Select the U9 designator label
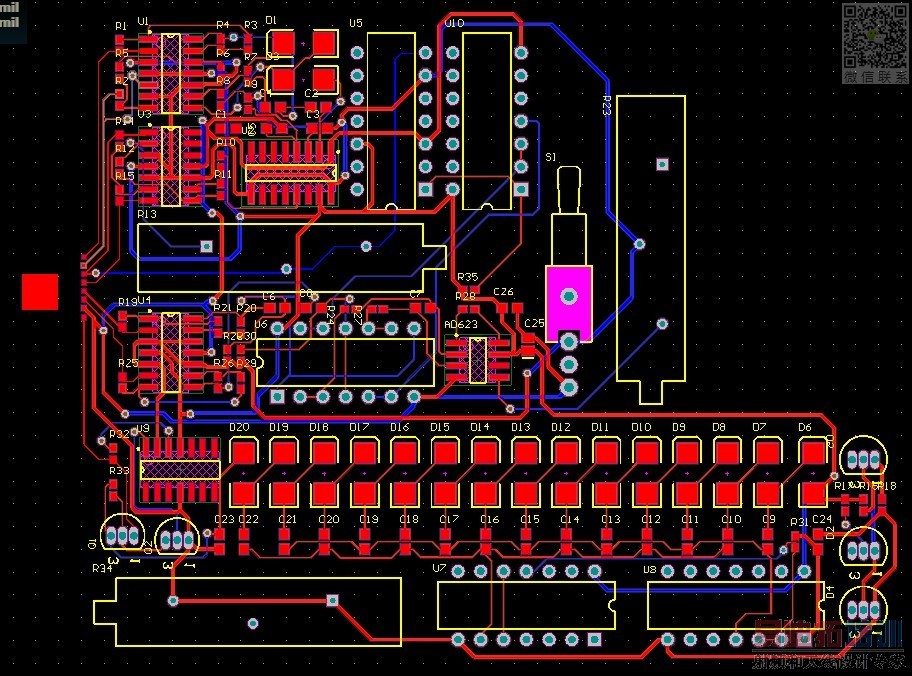 142,428
